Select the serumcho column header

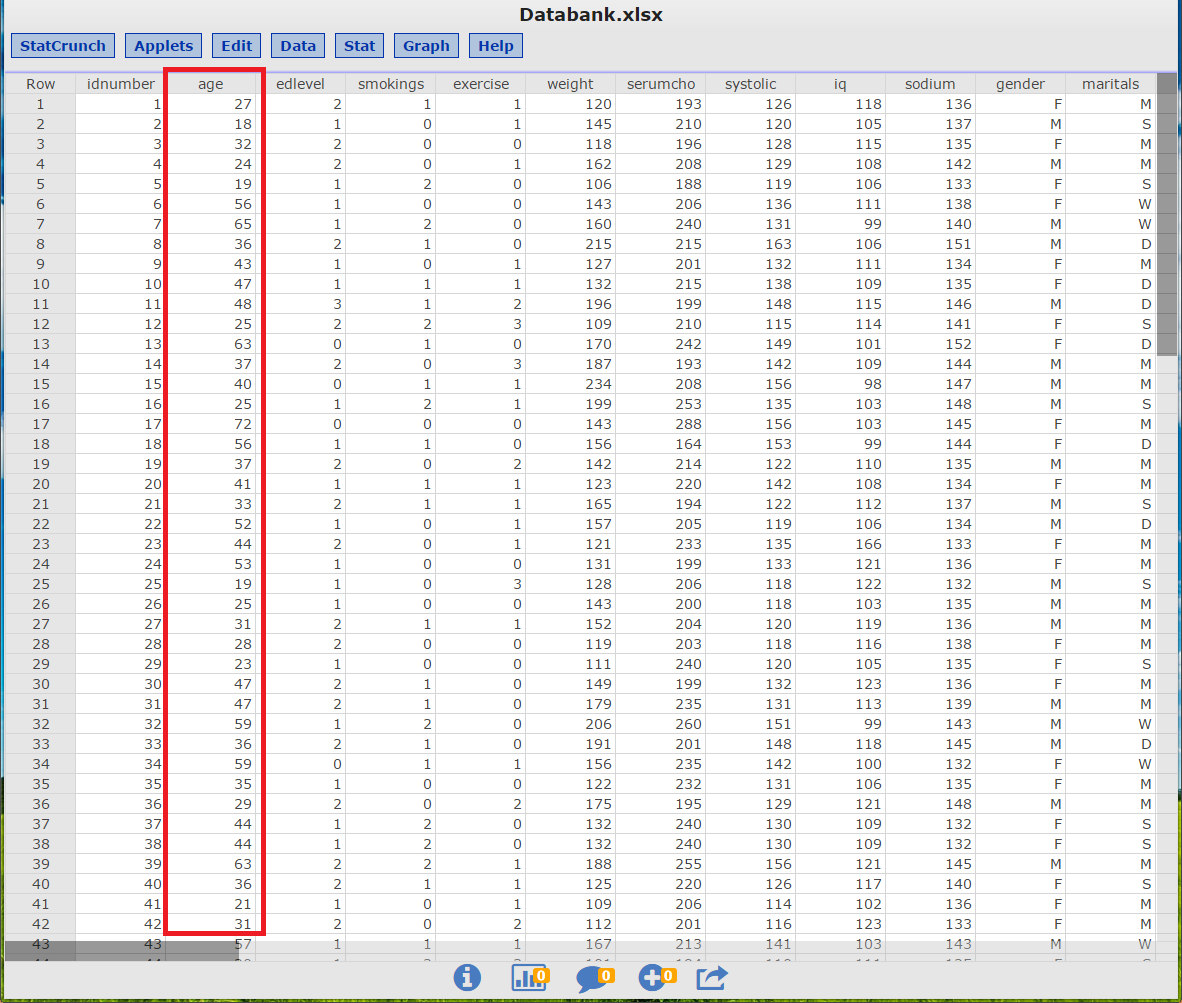tap(660, 84)
